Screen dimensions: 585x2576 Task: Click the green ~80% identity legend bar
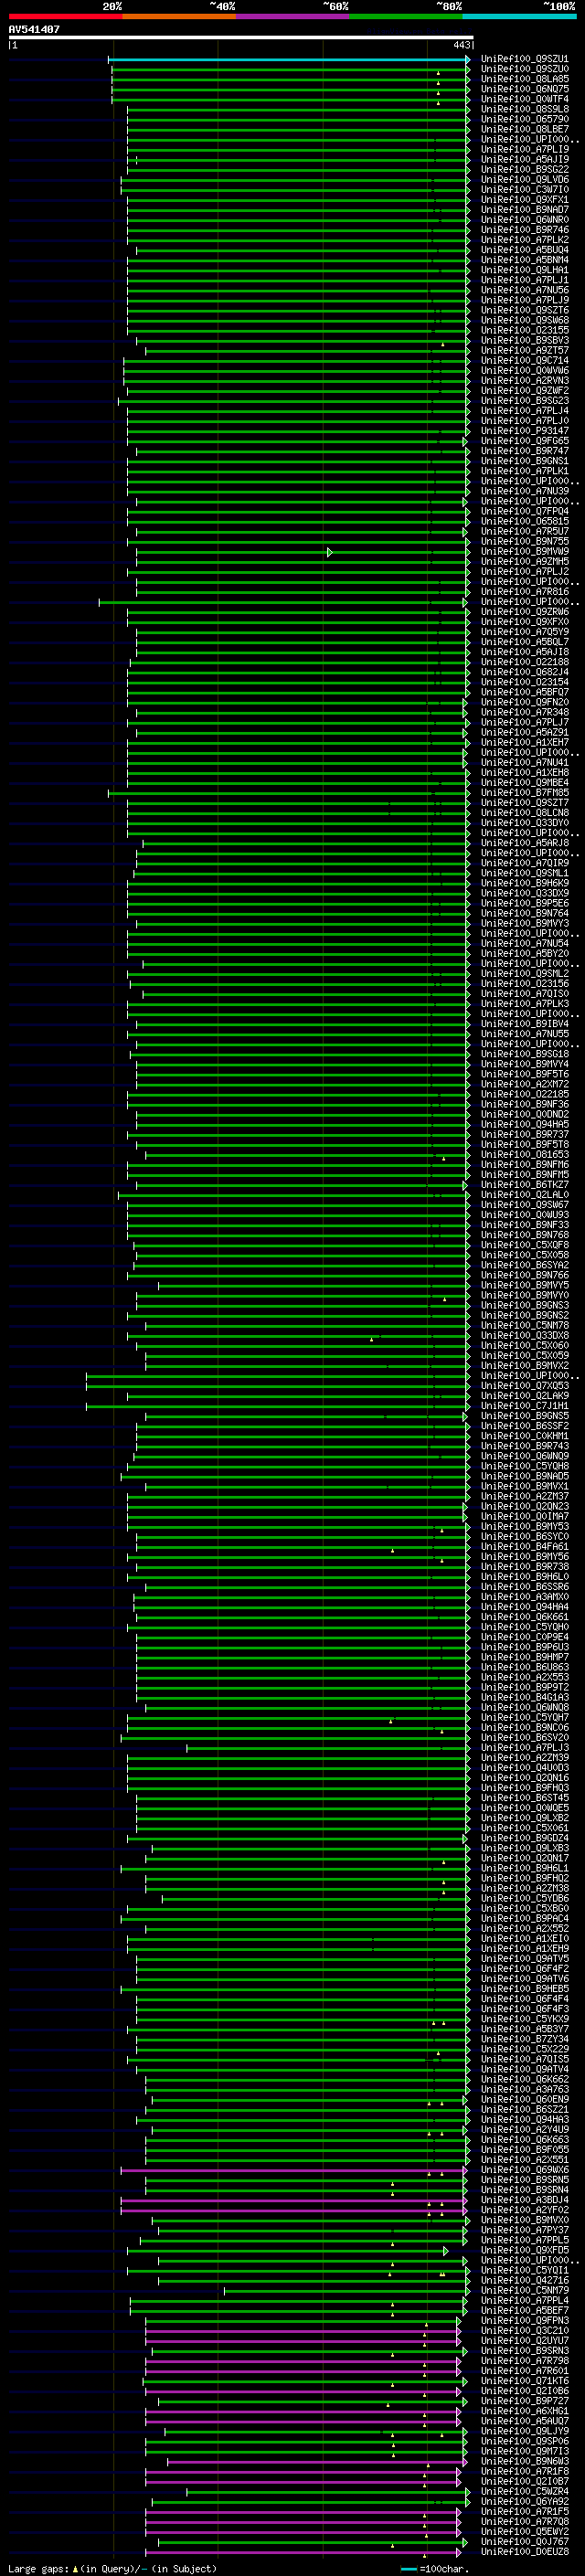pyautogui.click(x=406, y=16)
